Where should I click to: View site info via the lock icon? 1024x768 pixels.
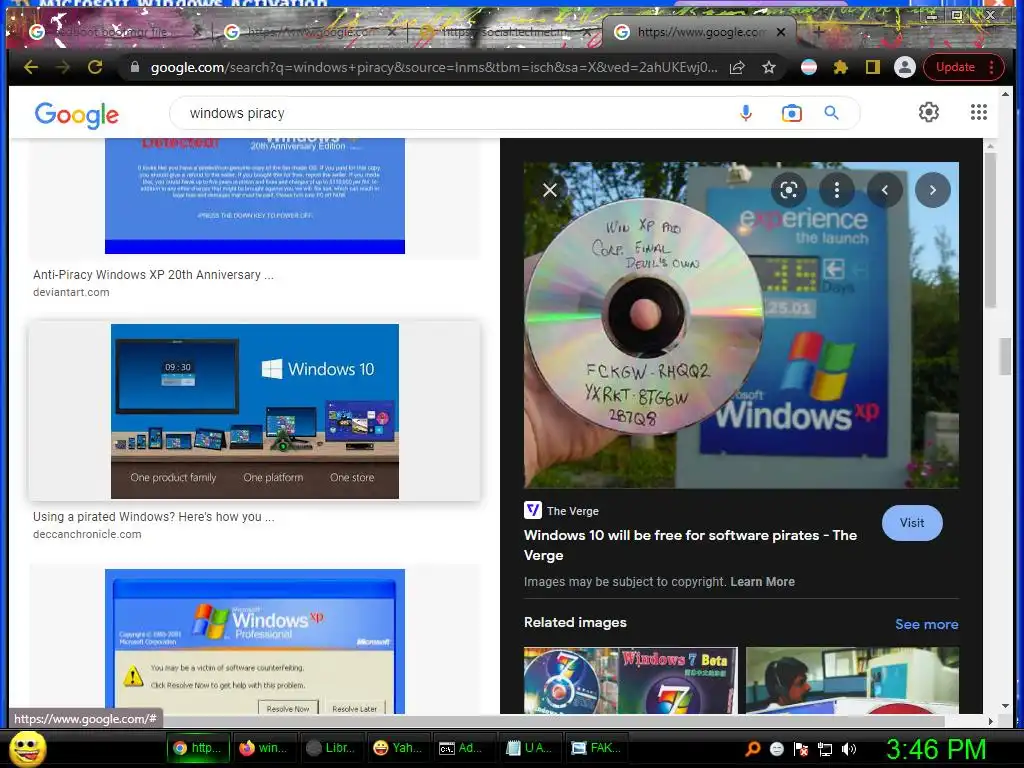[x=135, y=67]
